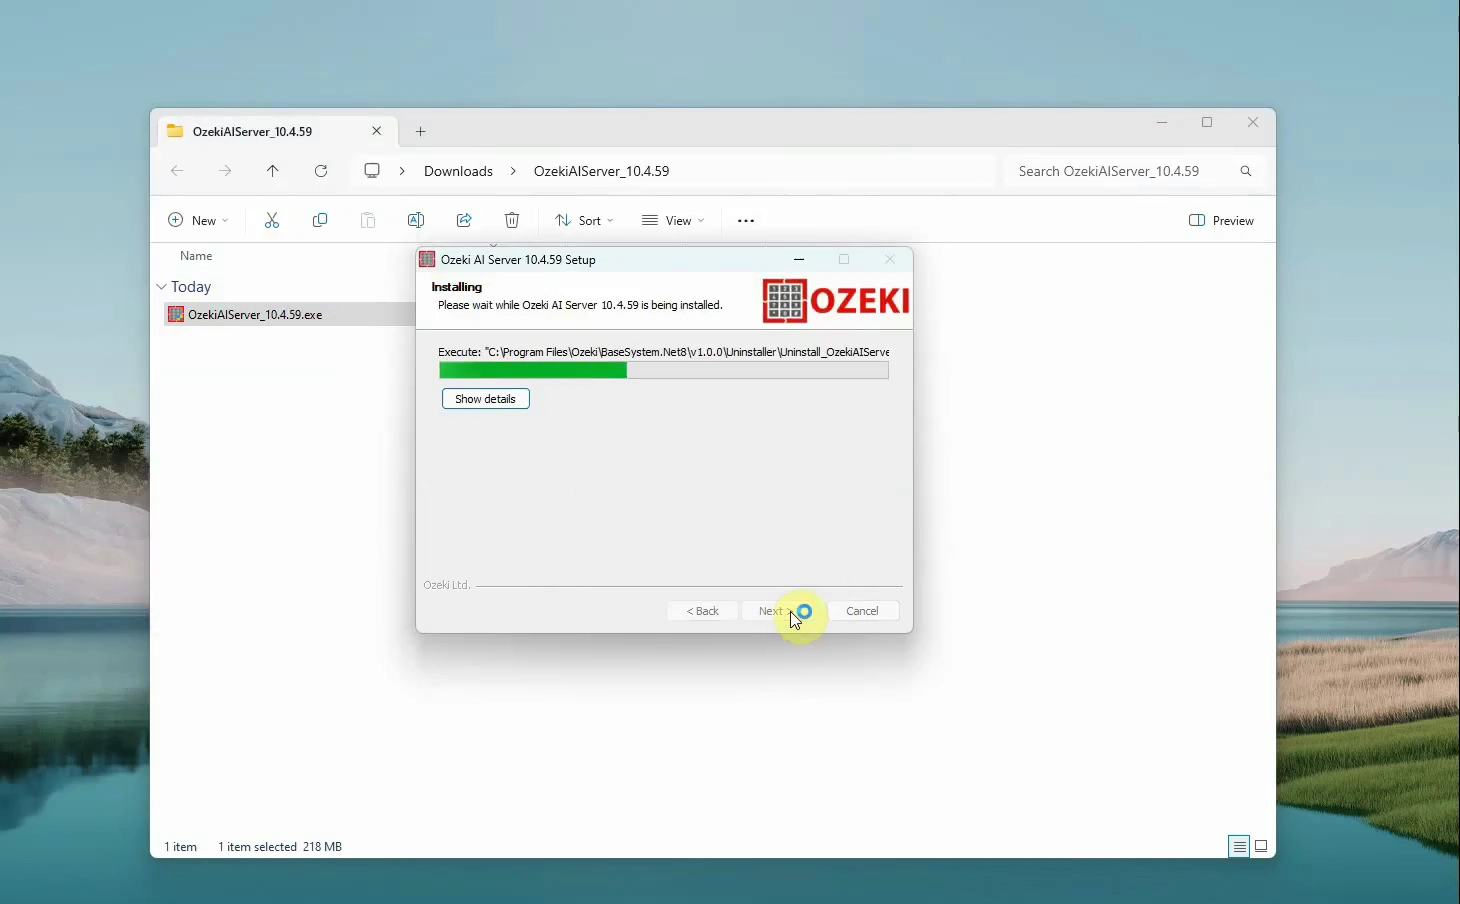Toggle the Preview pane

[x=1221, y=220]
